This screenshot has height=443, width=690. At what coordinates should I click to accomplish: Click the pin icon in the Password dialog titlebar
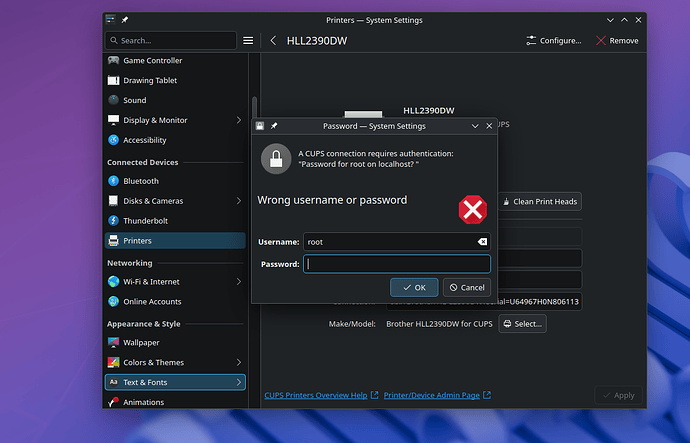[274, 126]
